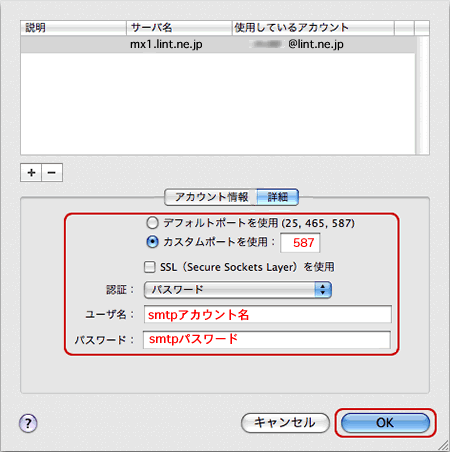The image size is (450, 452).
Task: Enable the SSL checkbox
Action: 150,267
